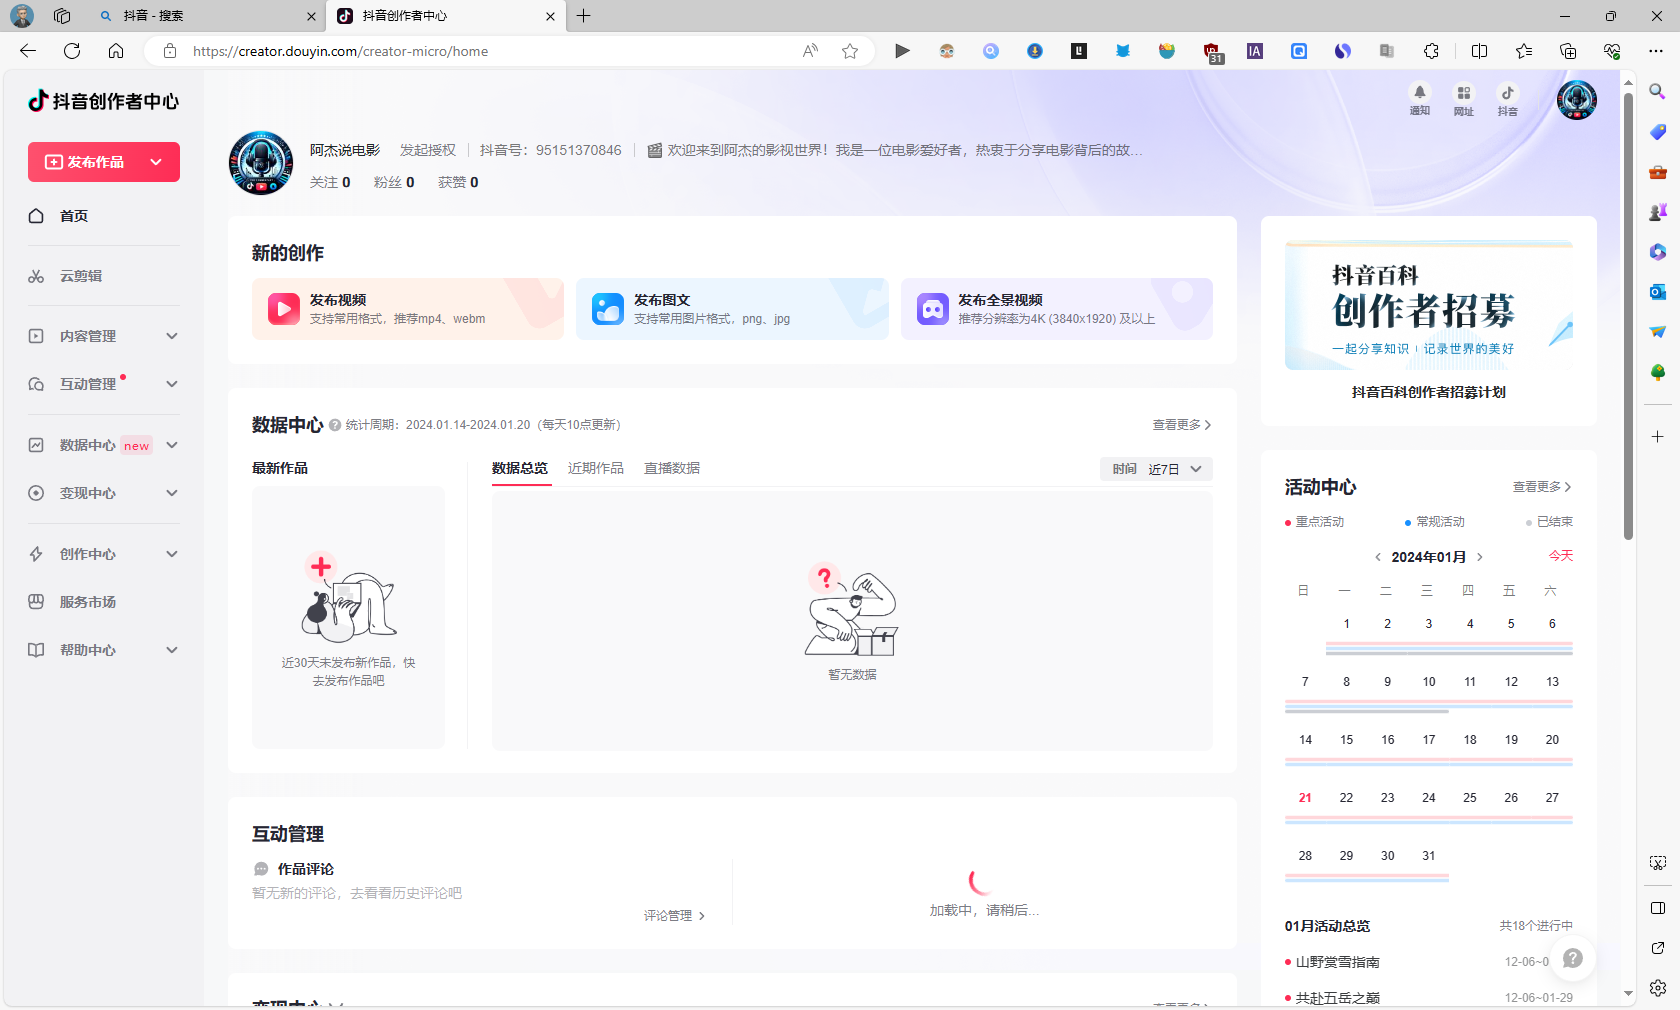Click the 发布全景视频 VR icon
1680x1010 pixels.
click(932, 309)
